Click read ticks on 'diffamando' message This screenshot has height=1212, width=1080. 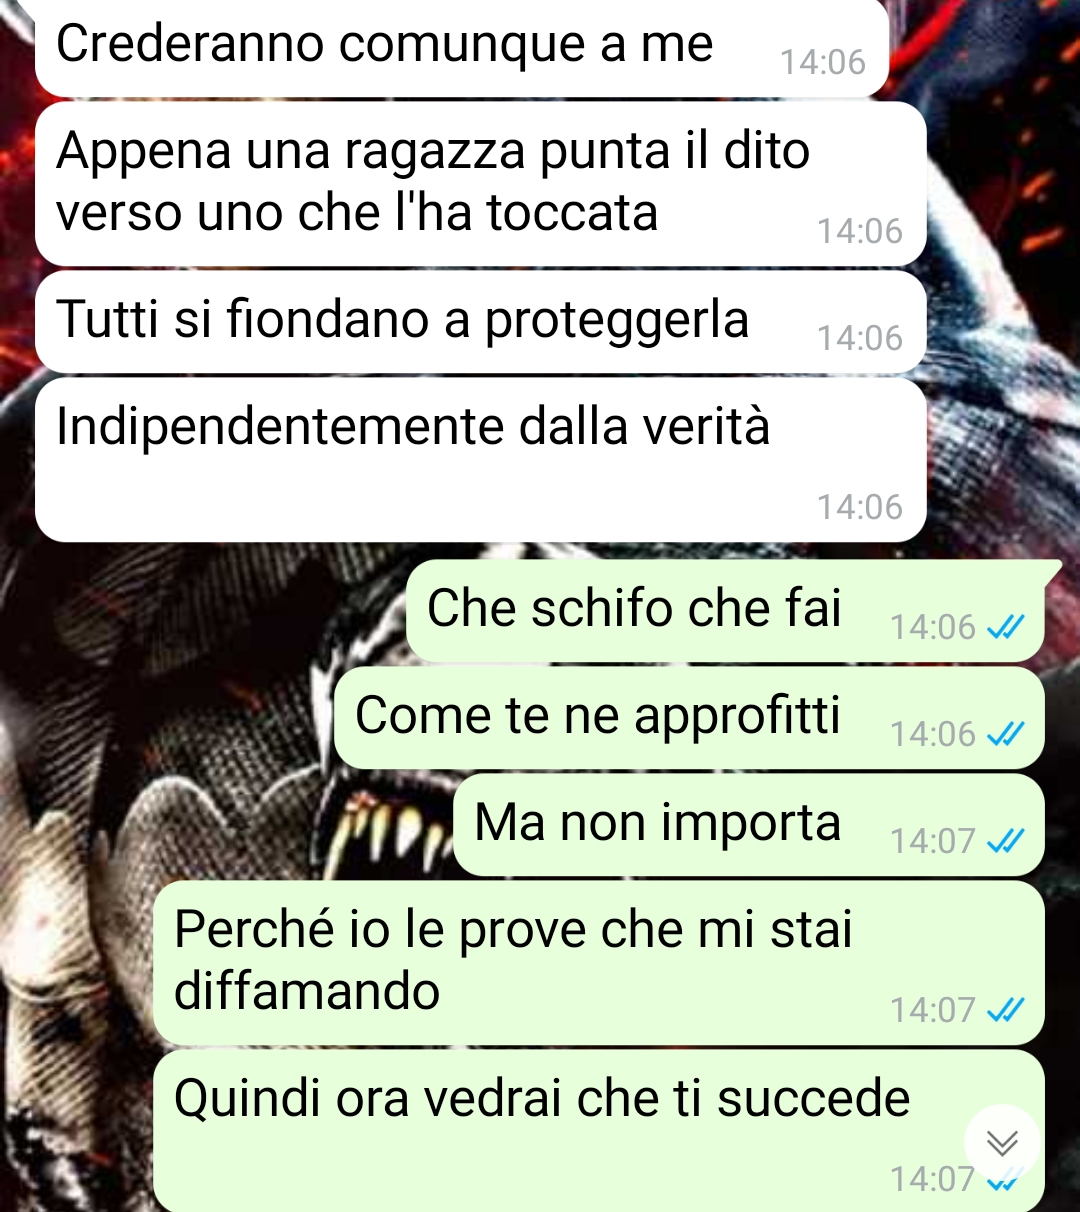tap(1005, 1010)
